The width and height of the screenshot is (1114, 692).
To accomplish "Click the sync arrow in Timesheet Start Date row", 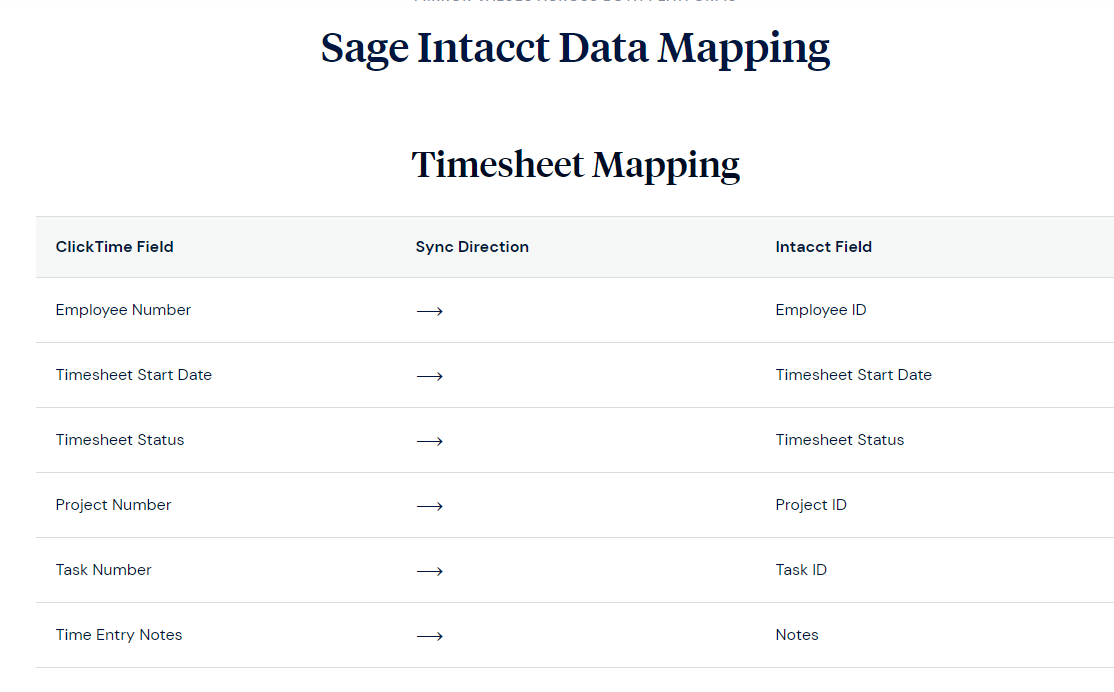I will pos(429,376).
